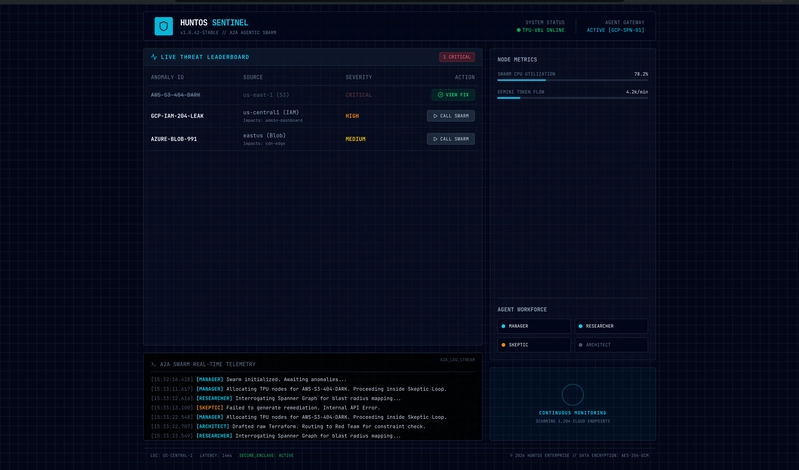Click the Action column header
This screenshot has width=799, height=470.
pos(465,77)
